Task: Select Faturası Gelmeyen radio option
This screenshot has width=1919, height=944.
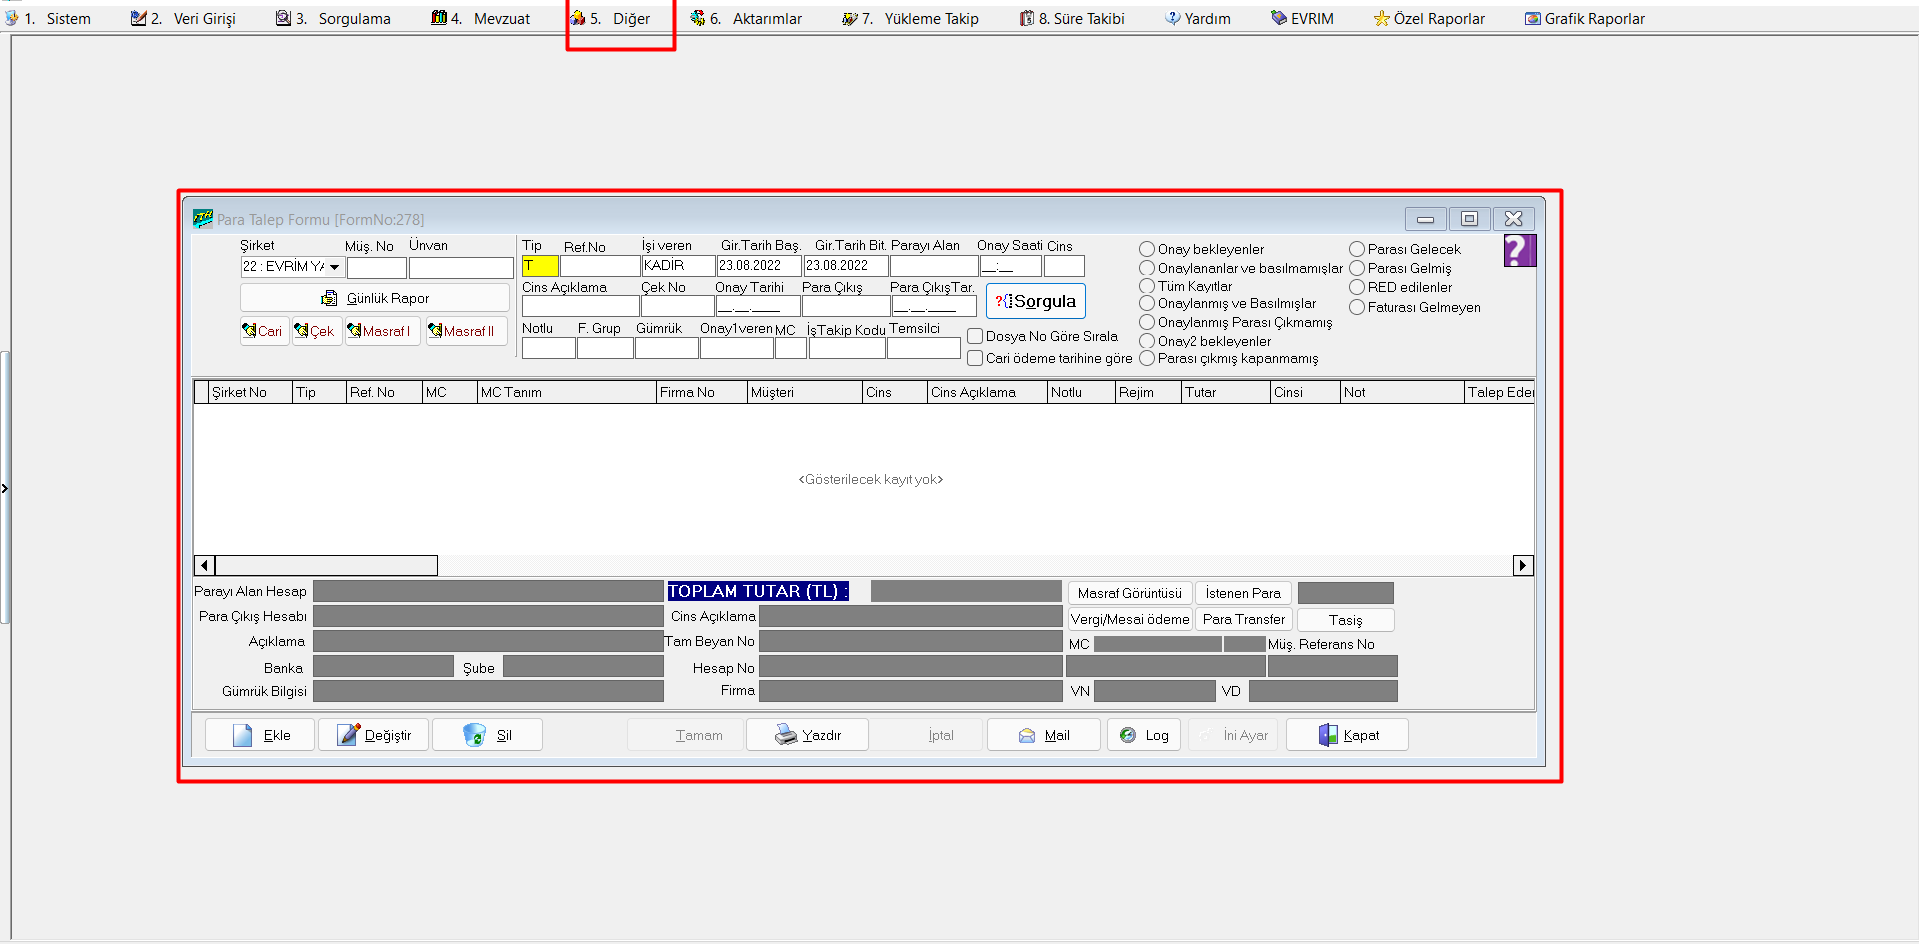Action: 1357,307
